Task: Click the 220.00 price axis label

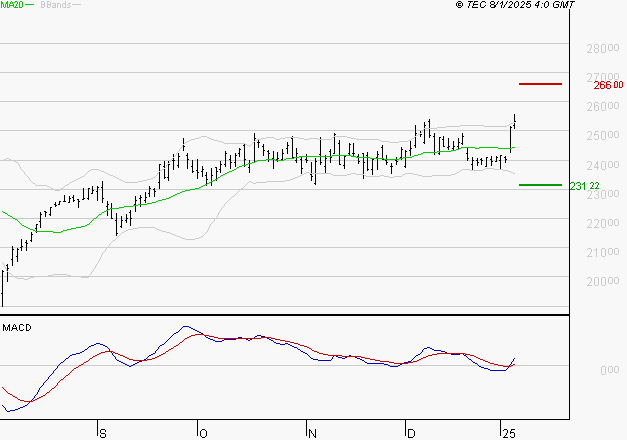Action: point(603,223)
